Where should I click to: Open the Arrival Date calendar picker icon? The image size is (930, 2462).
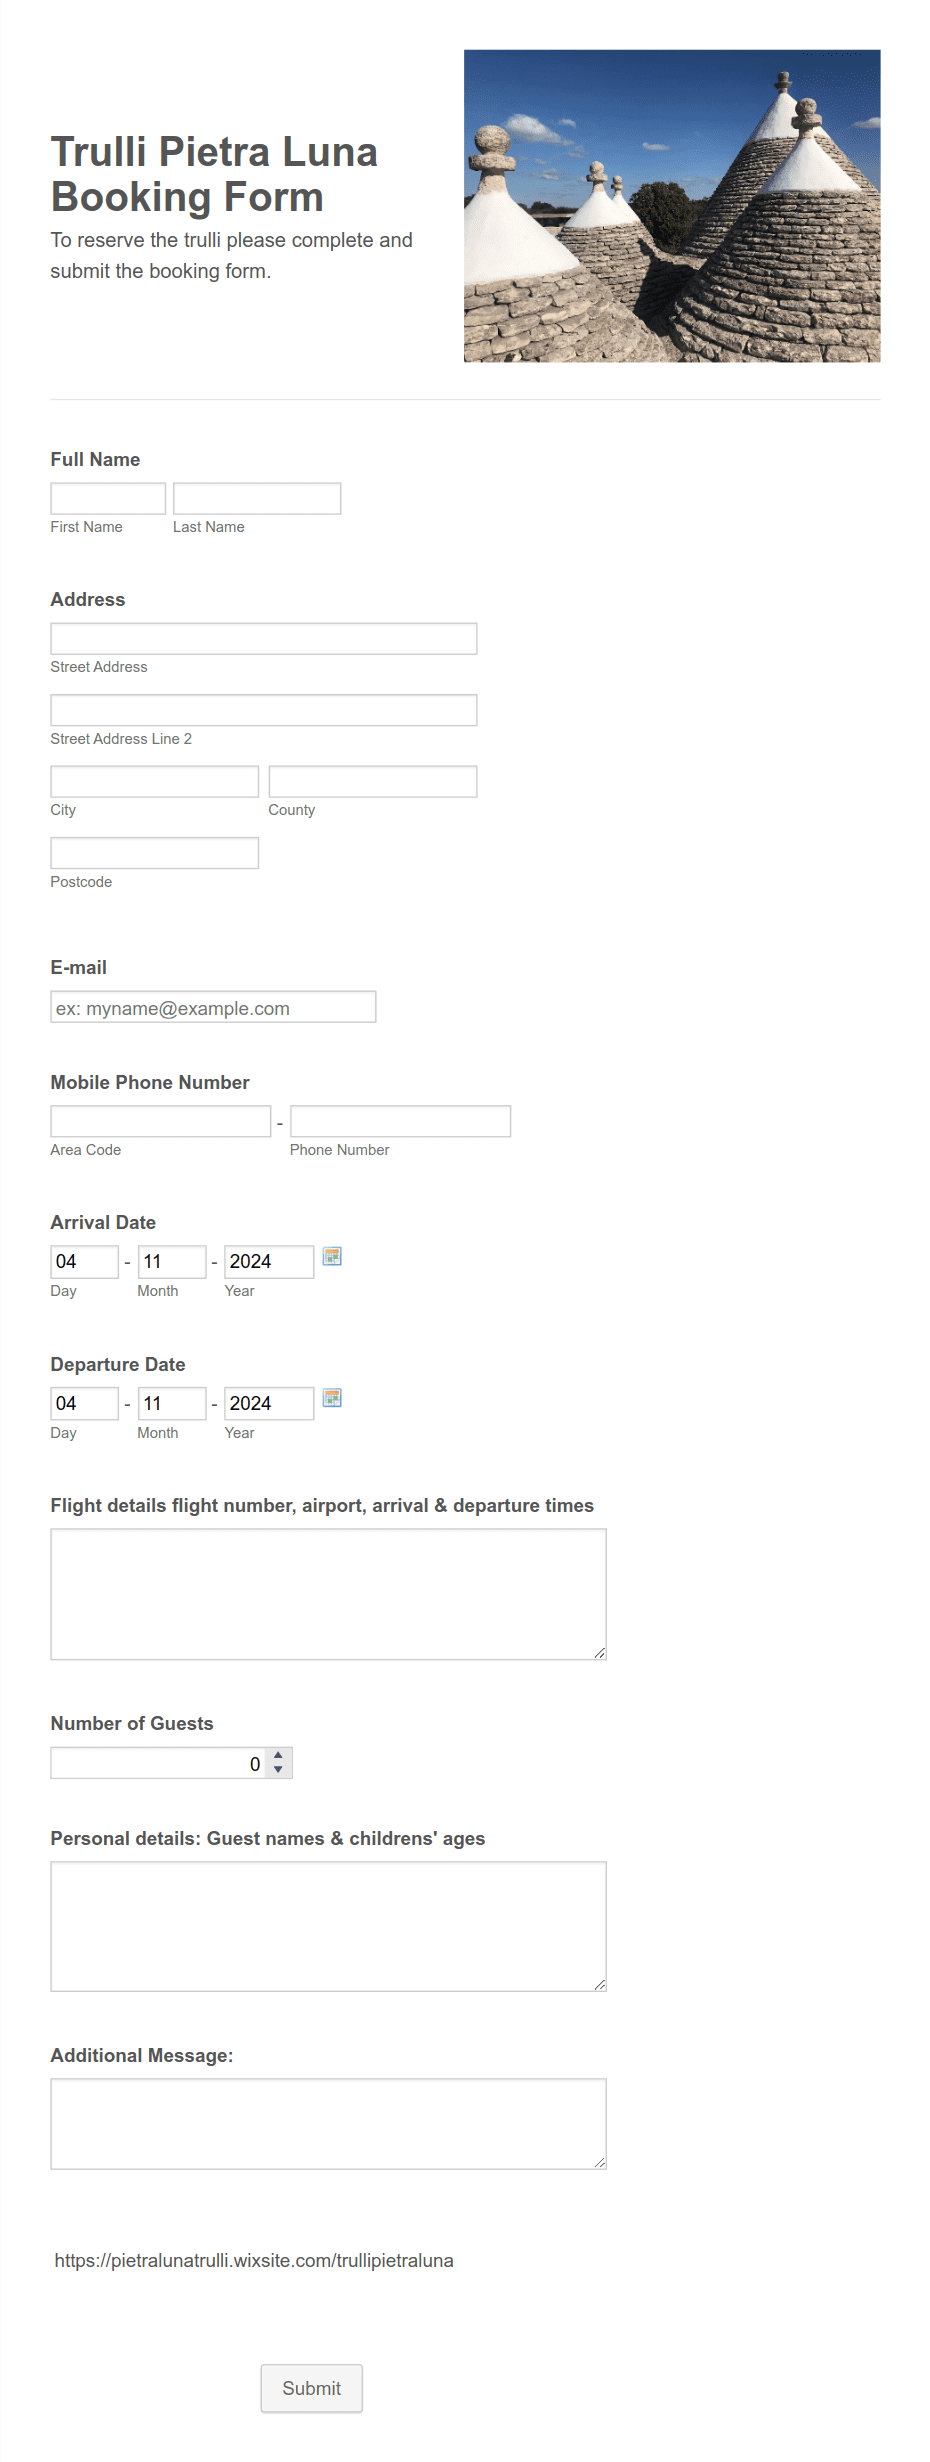point(332,1257)
